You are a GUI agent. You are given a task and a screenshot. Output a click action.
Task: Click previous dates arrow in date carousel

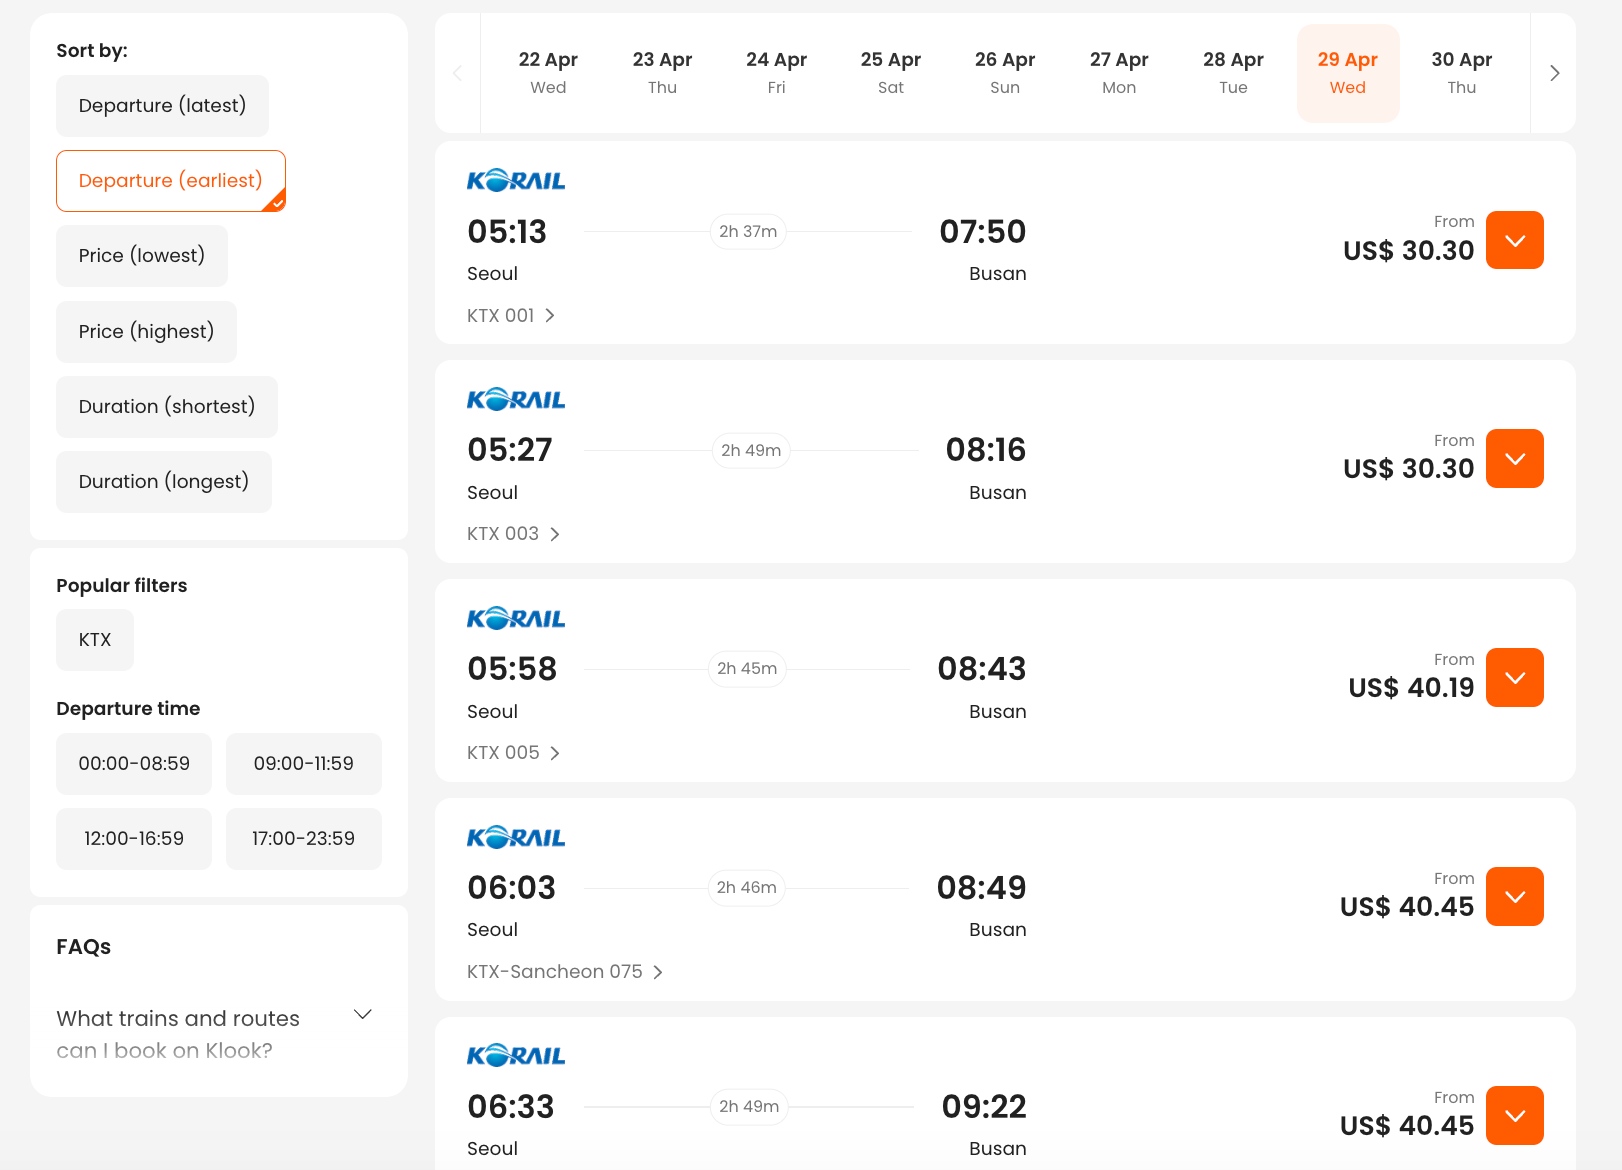pos(458,73)
